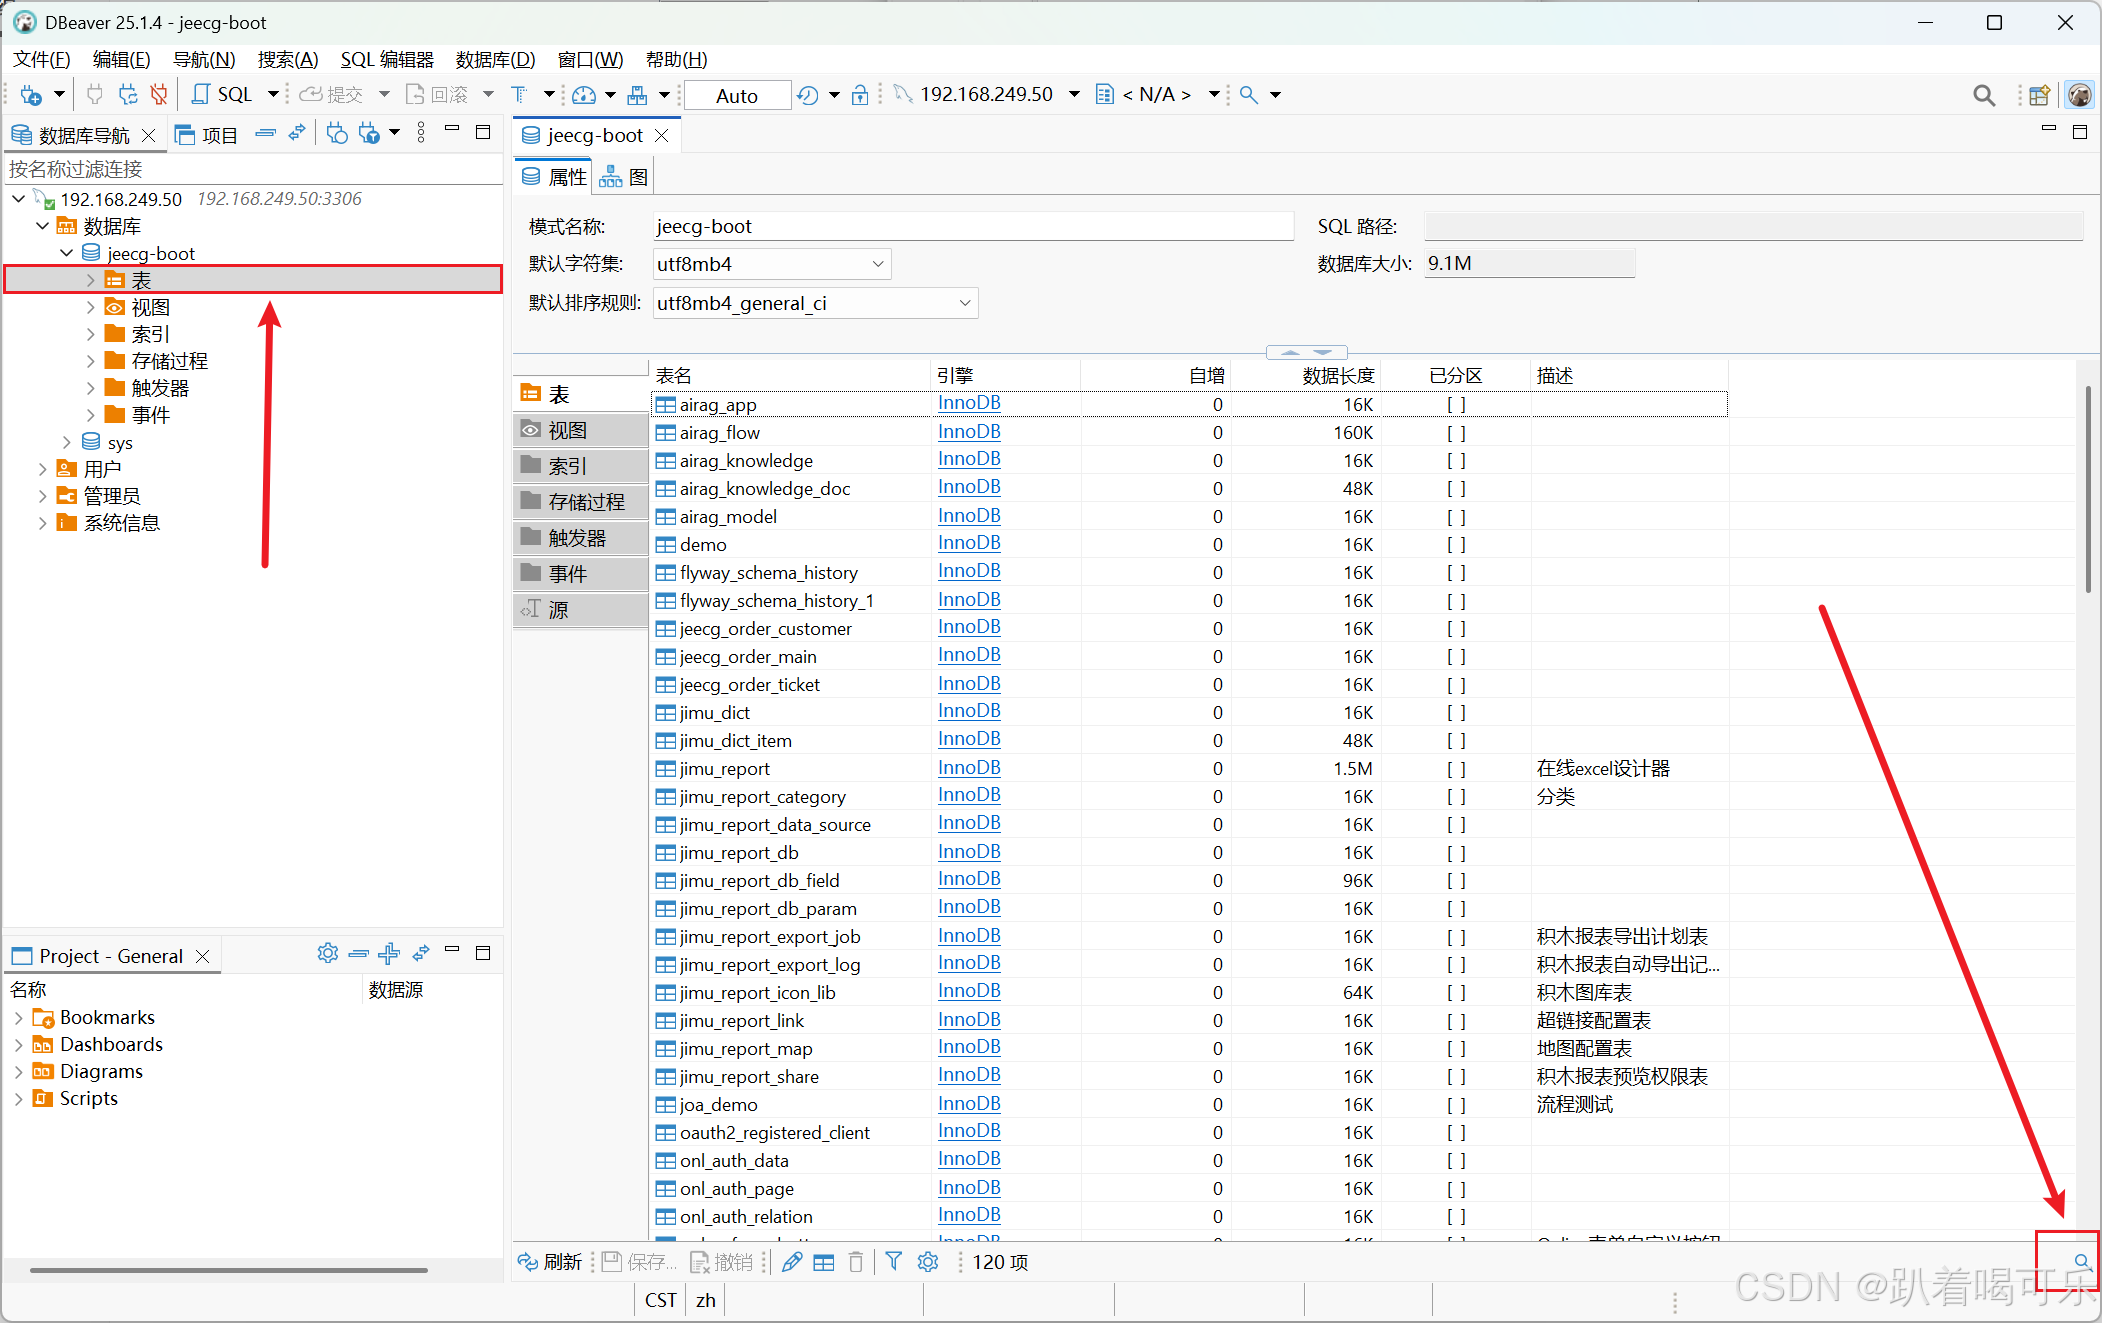Screen dimensions: 2102x1323
Task: Select the jimu_report table row
Action: tap(726, 768)
